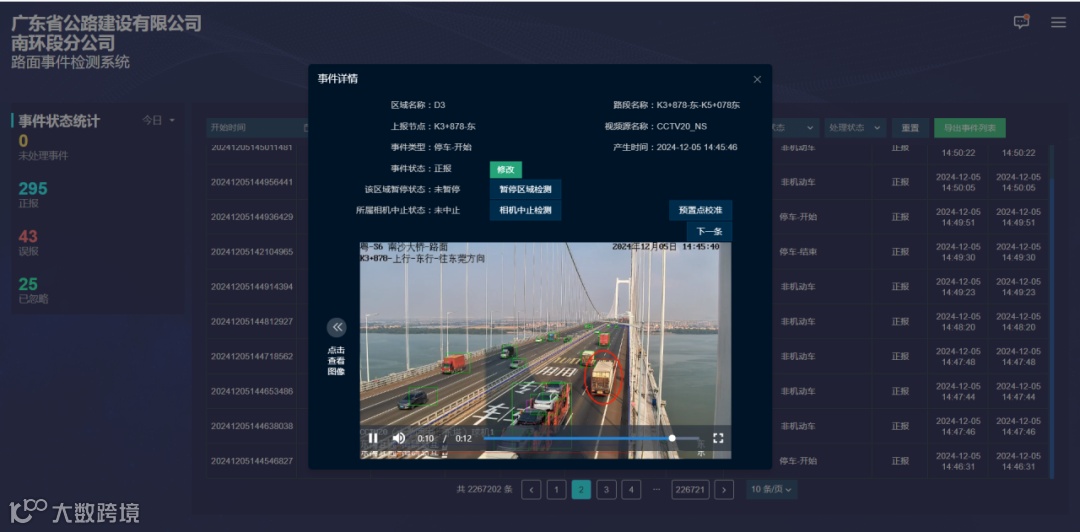Click 非机动车 cell in the 14:47:44 row
This screenshot has width=1080, height=532.
pos(798,391)
